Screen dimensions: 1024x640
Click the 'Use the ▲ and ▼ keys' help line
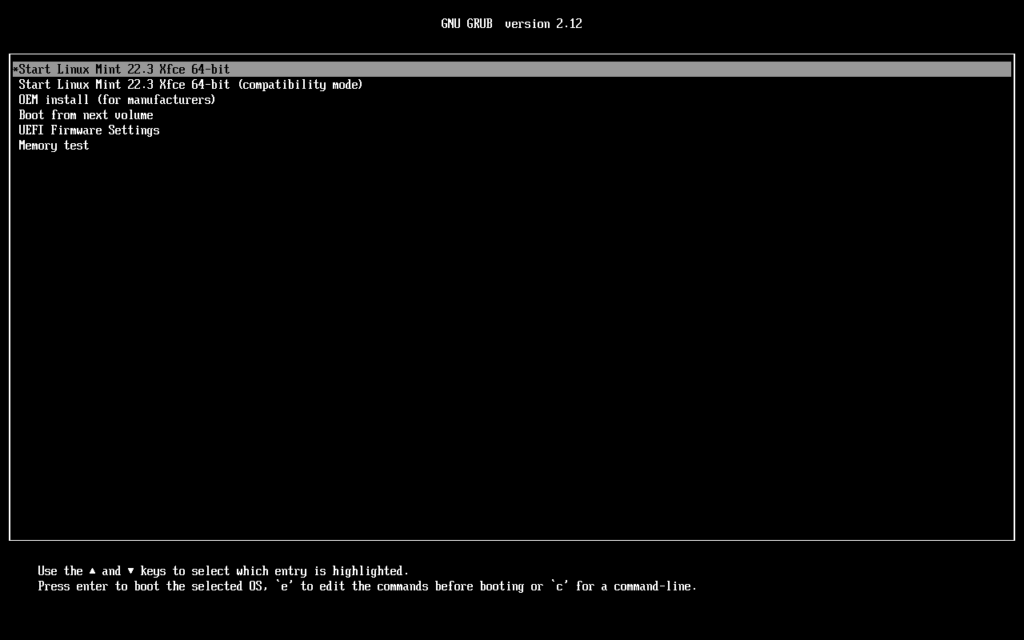[223, 571]
